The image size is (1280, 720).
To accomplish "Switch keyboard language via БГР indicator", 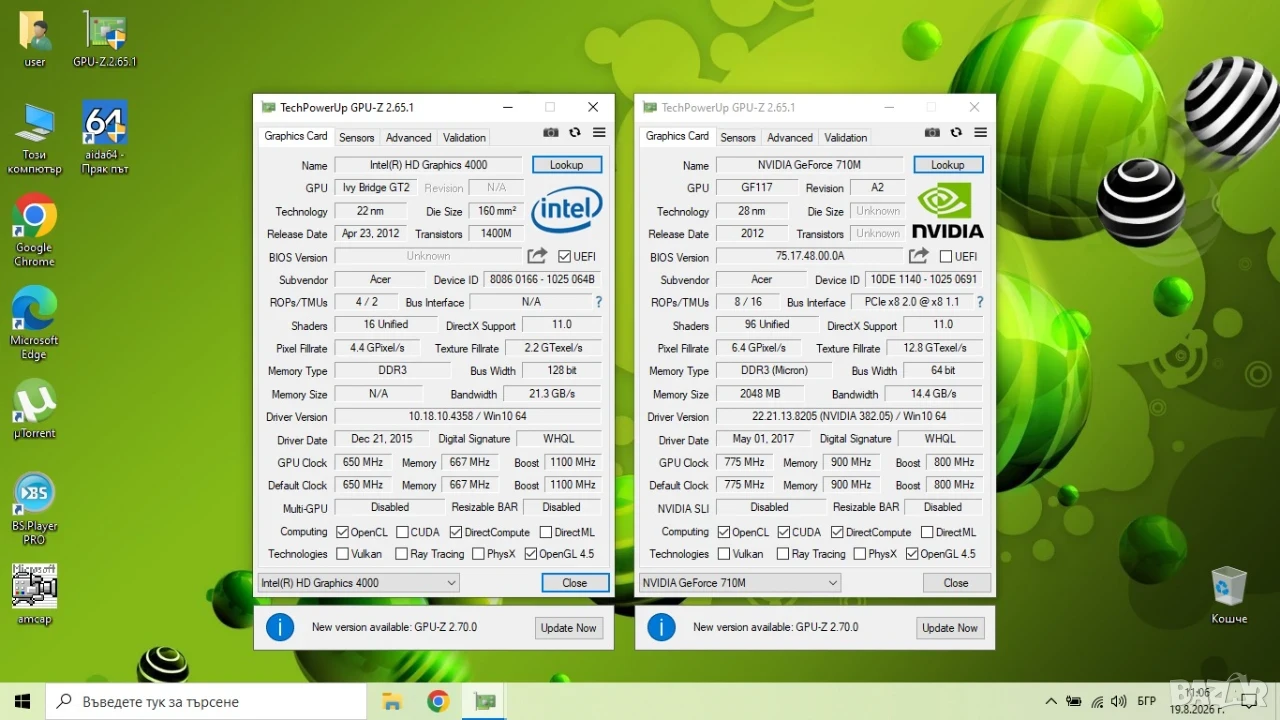I will pos(1147,701).
